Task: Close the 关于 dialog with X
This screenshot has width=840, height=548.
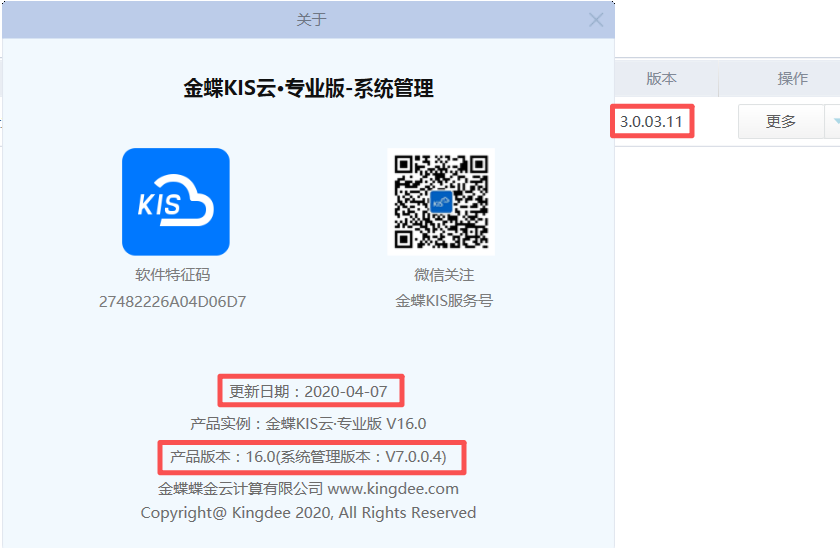Action: coord(596,20)
